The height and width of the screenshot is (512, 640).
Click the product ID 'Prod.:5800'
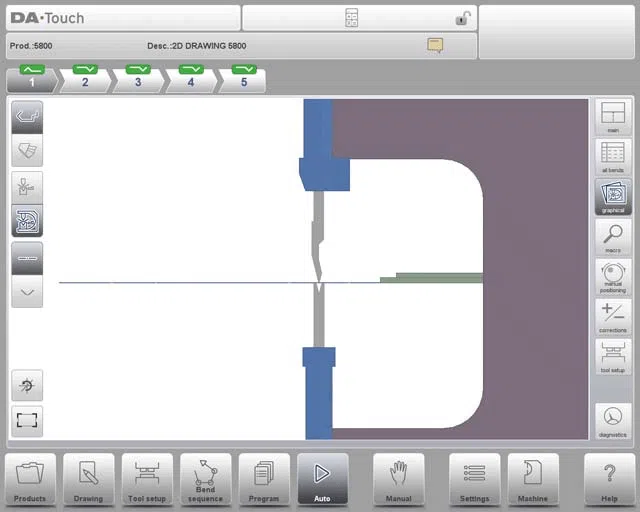pyautogui.click(x=31, y=46)
